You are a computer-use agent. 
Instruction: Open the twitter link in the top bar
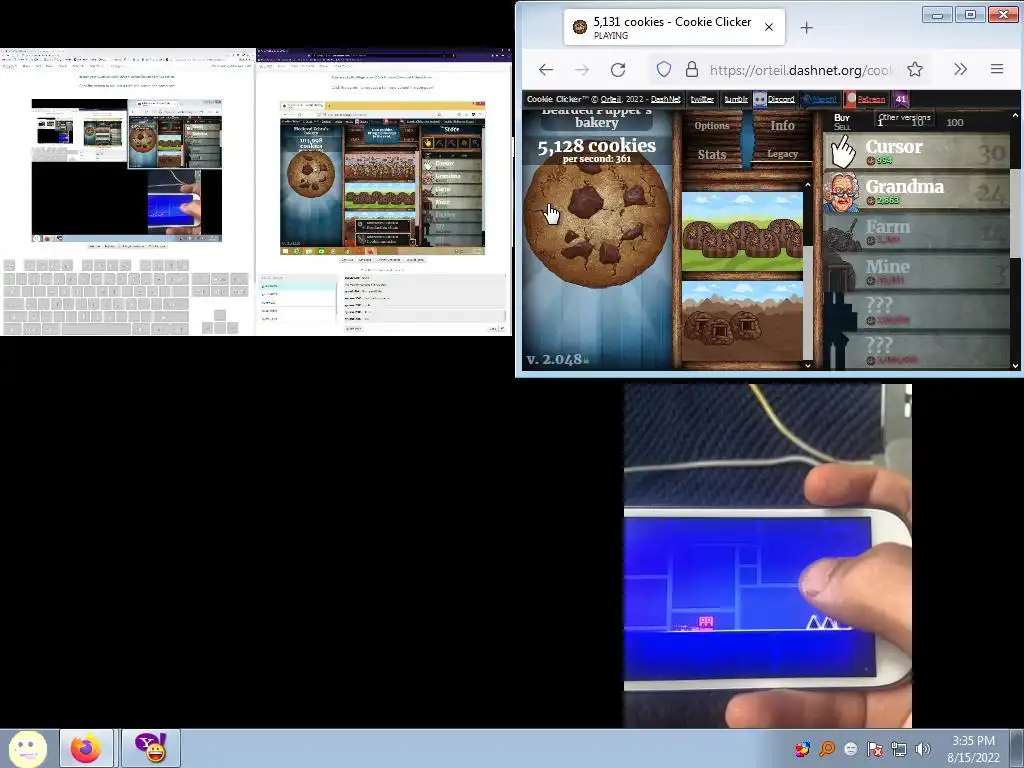[702, 99]
